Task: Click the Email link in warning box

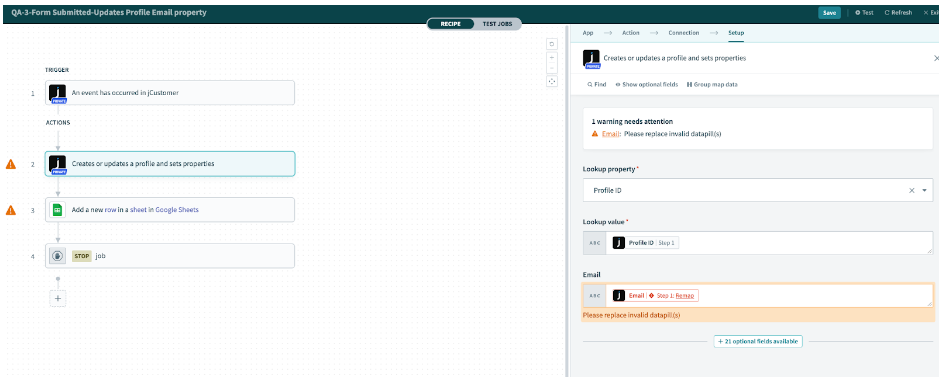Action: pyautogui.click(x=610, y=134)
